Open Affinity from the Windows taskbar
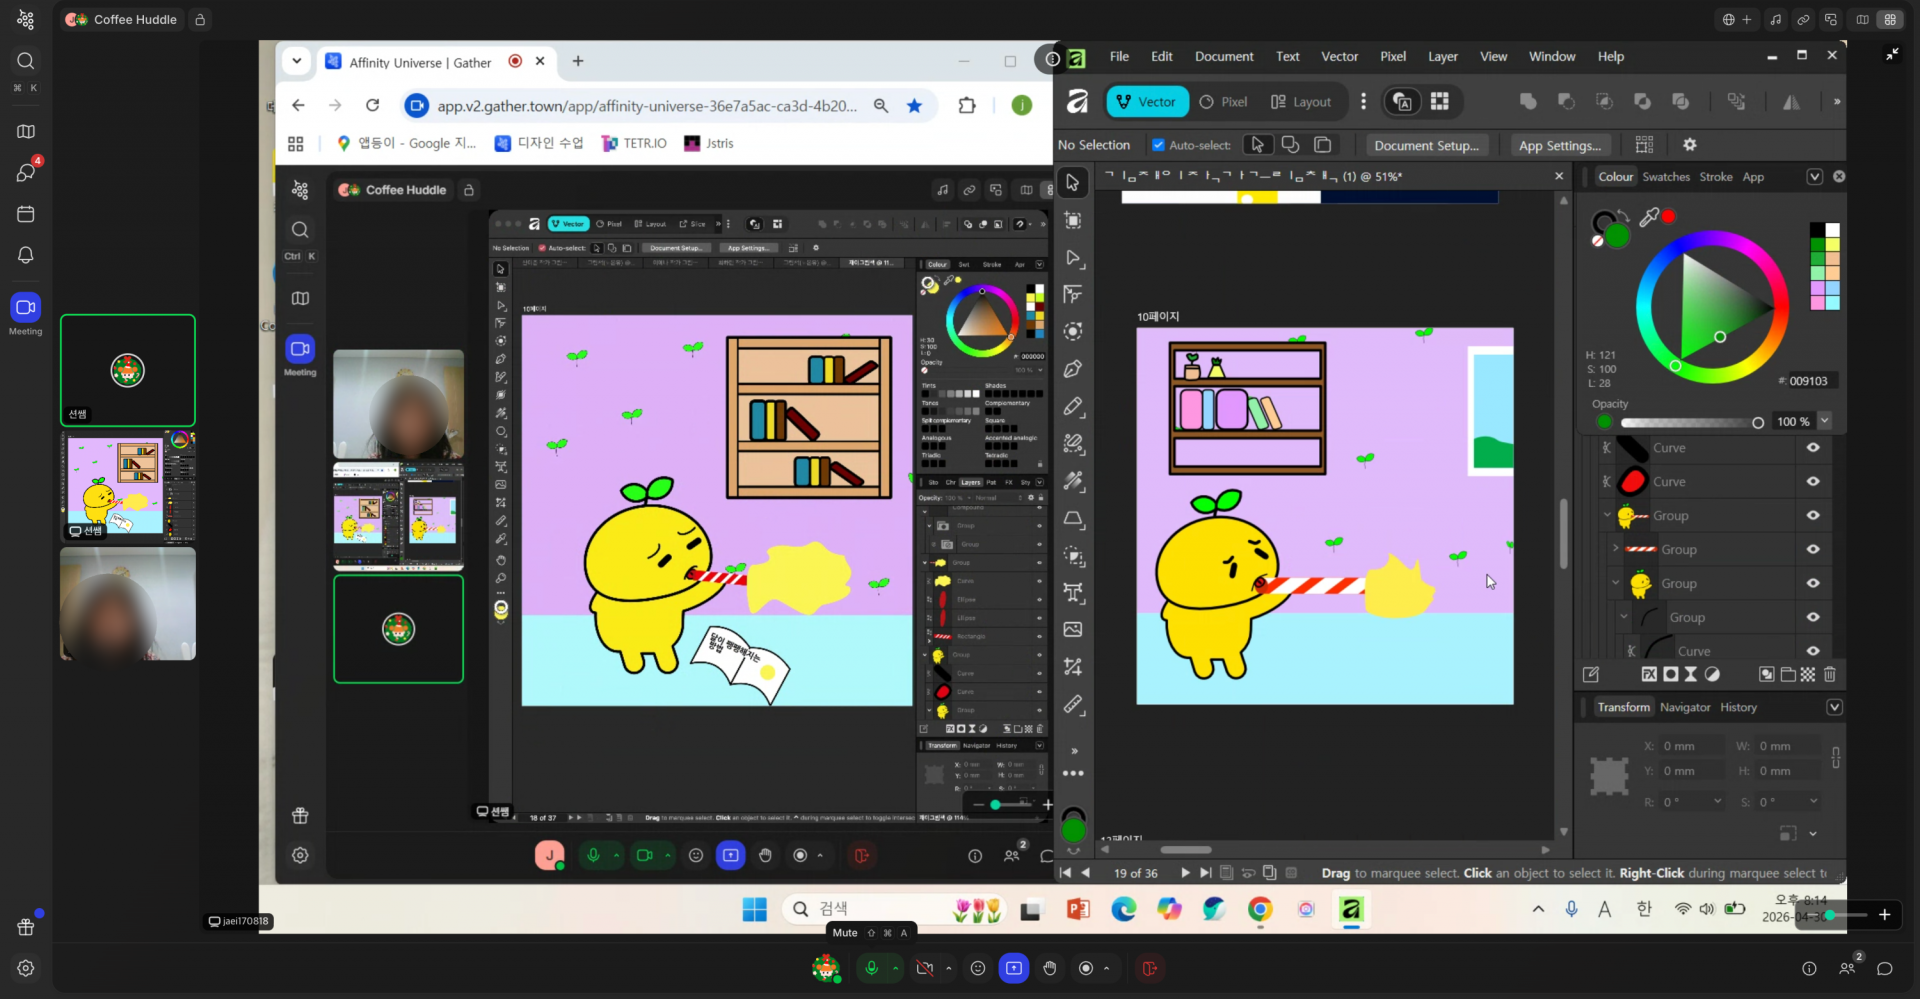The height and width of the screenshot is (999, 1920). click(1351, 909)
